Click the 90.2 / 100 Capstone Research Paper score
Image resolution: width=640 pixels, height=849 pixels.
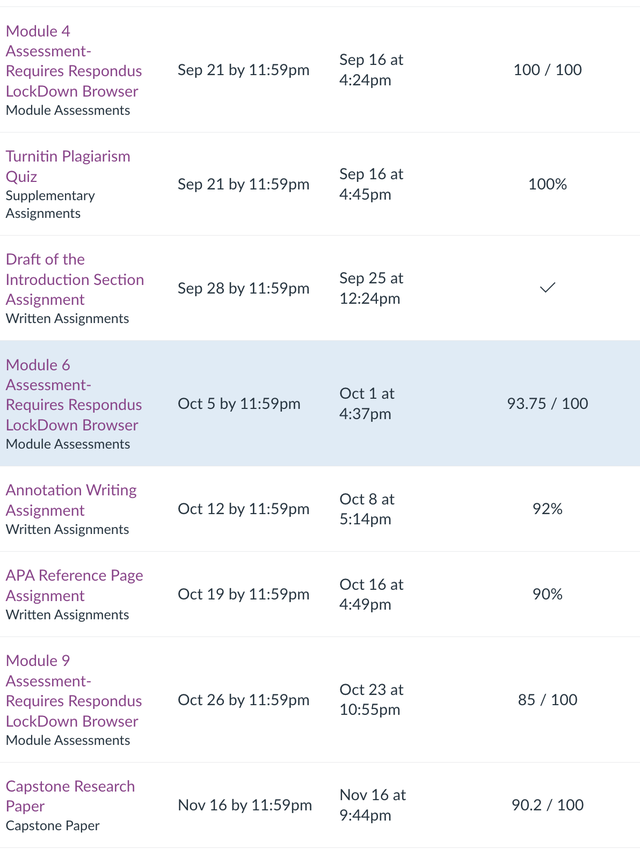click(546, 805)
